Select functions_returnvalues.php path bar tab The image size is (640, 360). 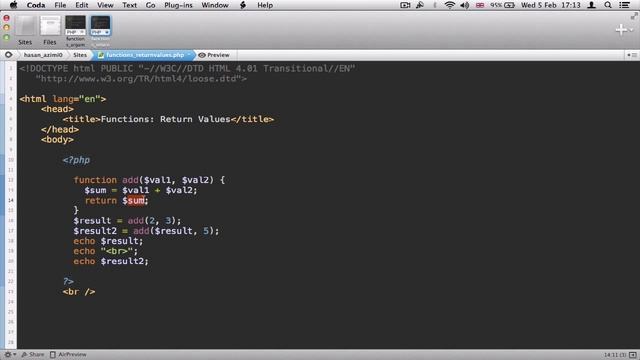pyautogui.click(x=144, y=55)
